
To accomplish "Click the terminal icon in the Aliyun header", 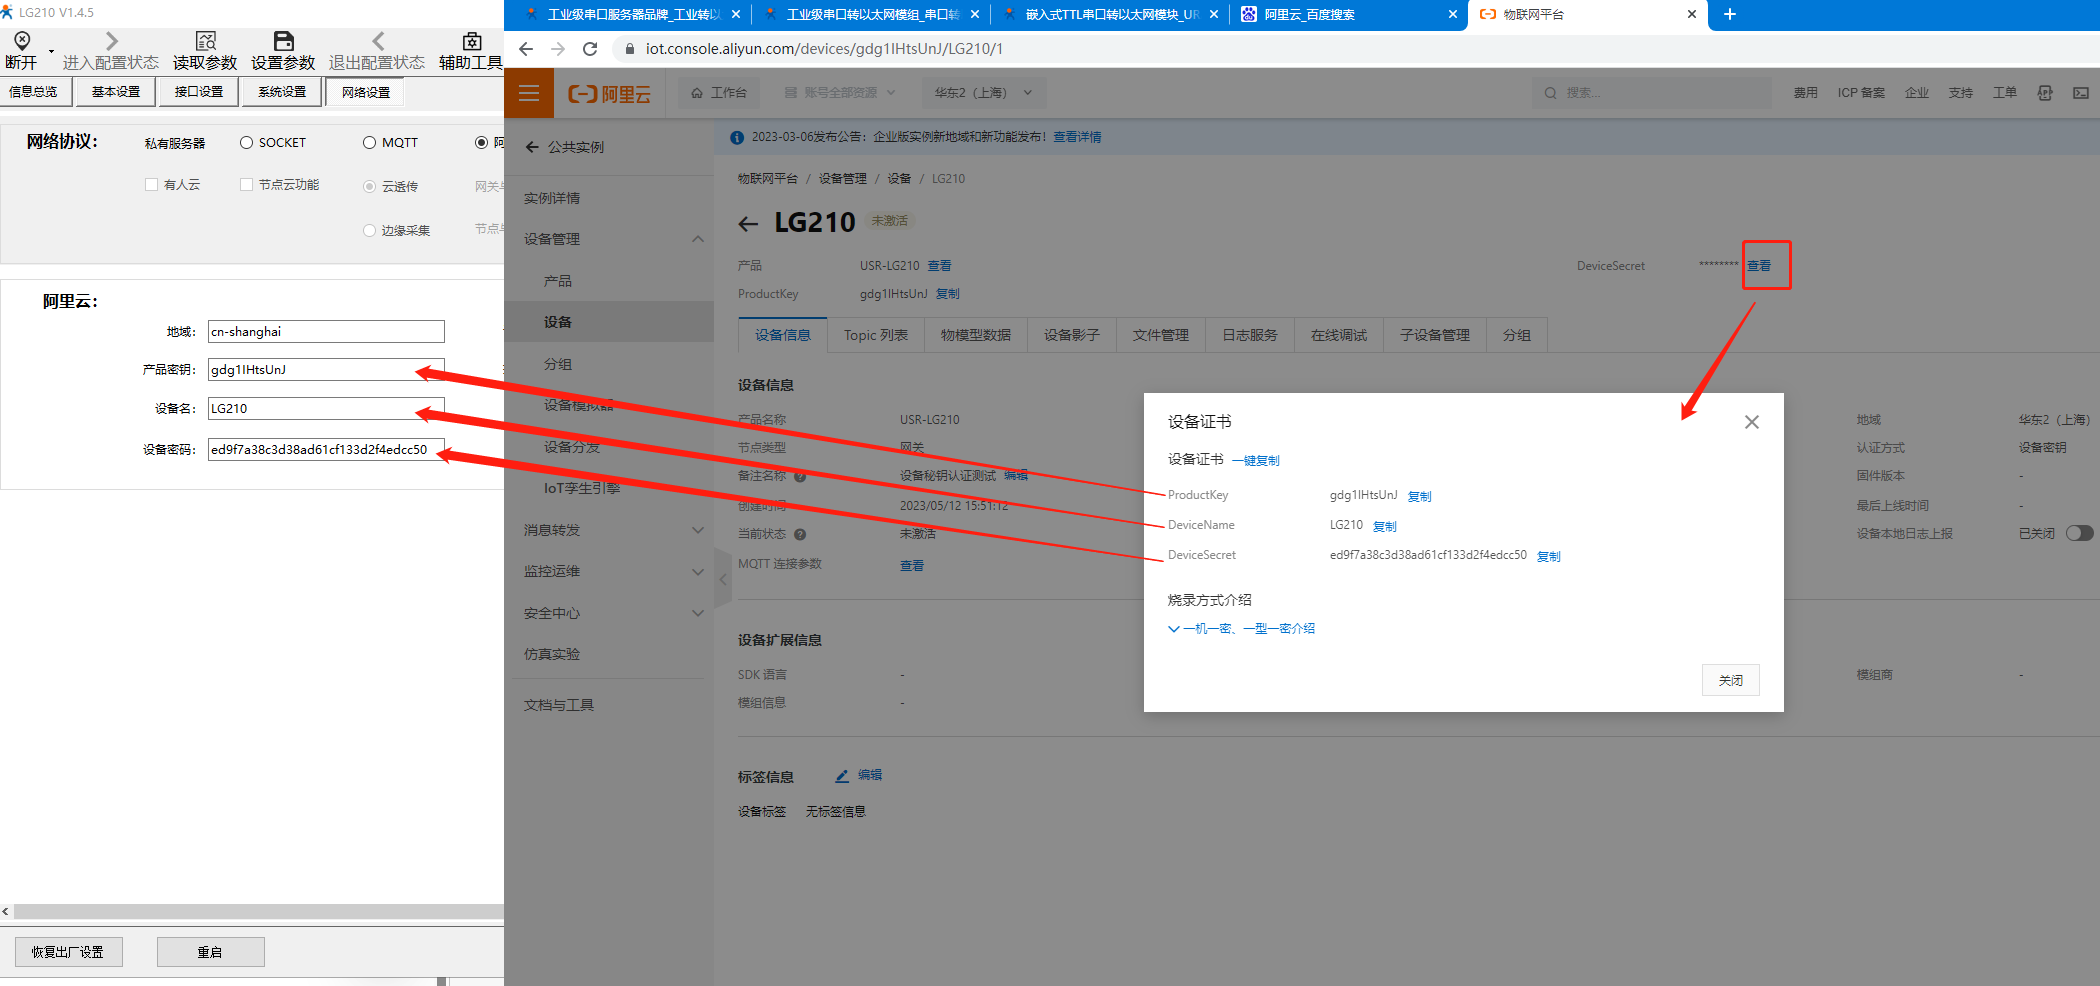I will (2081, 93).
